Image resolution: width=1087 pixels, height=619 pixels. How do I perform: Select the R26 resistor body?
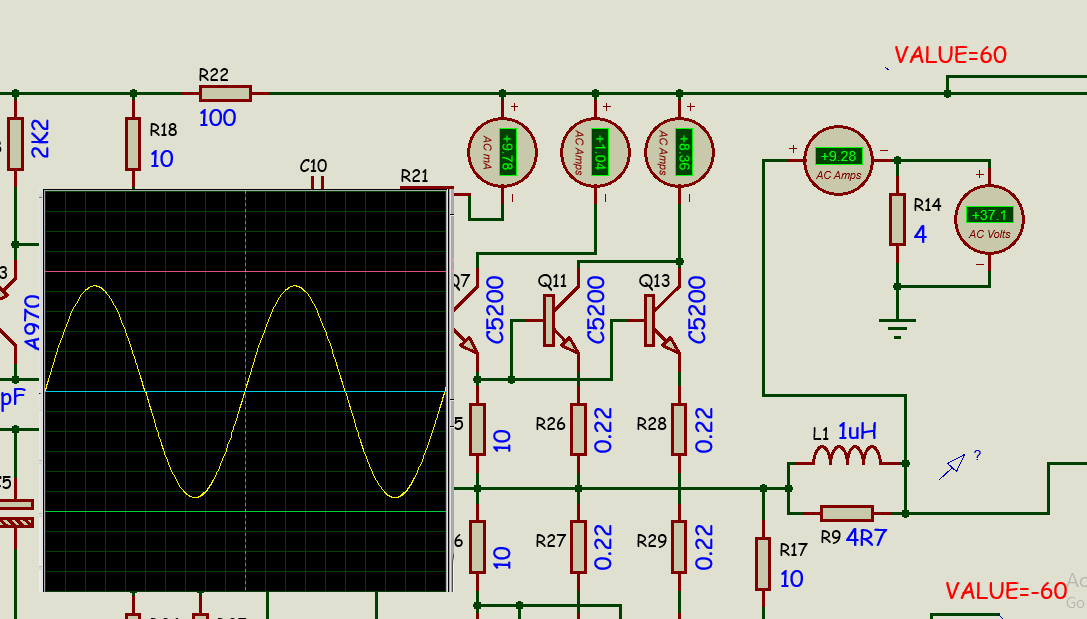pyautogui.click(x=578, y=430)
